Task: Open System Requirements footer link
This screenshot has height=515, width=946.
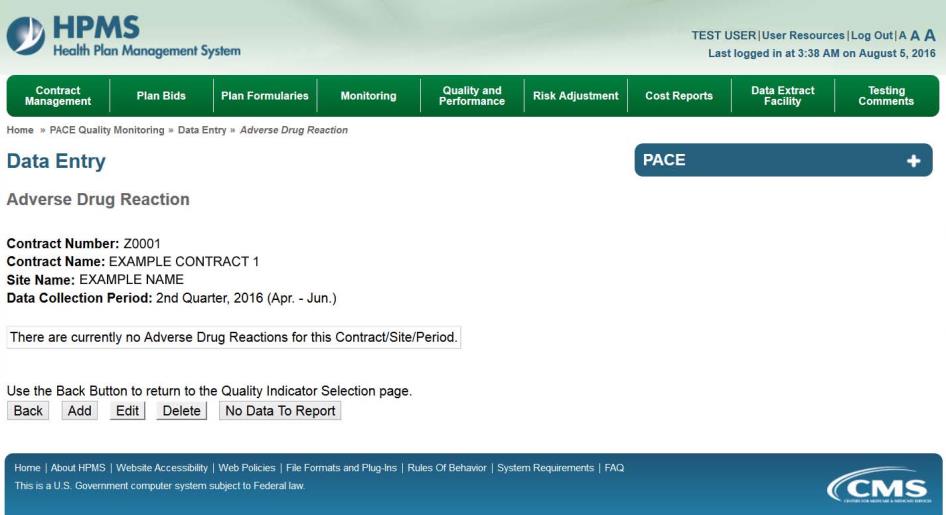Action: [x=545, y=467]
